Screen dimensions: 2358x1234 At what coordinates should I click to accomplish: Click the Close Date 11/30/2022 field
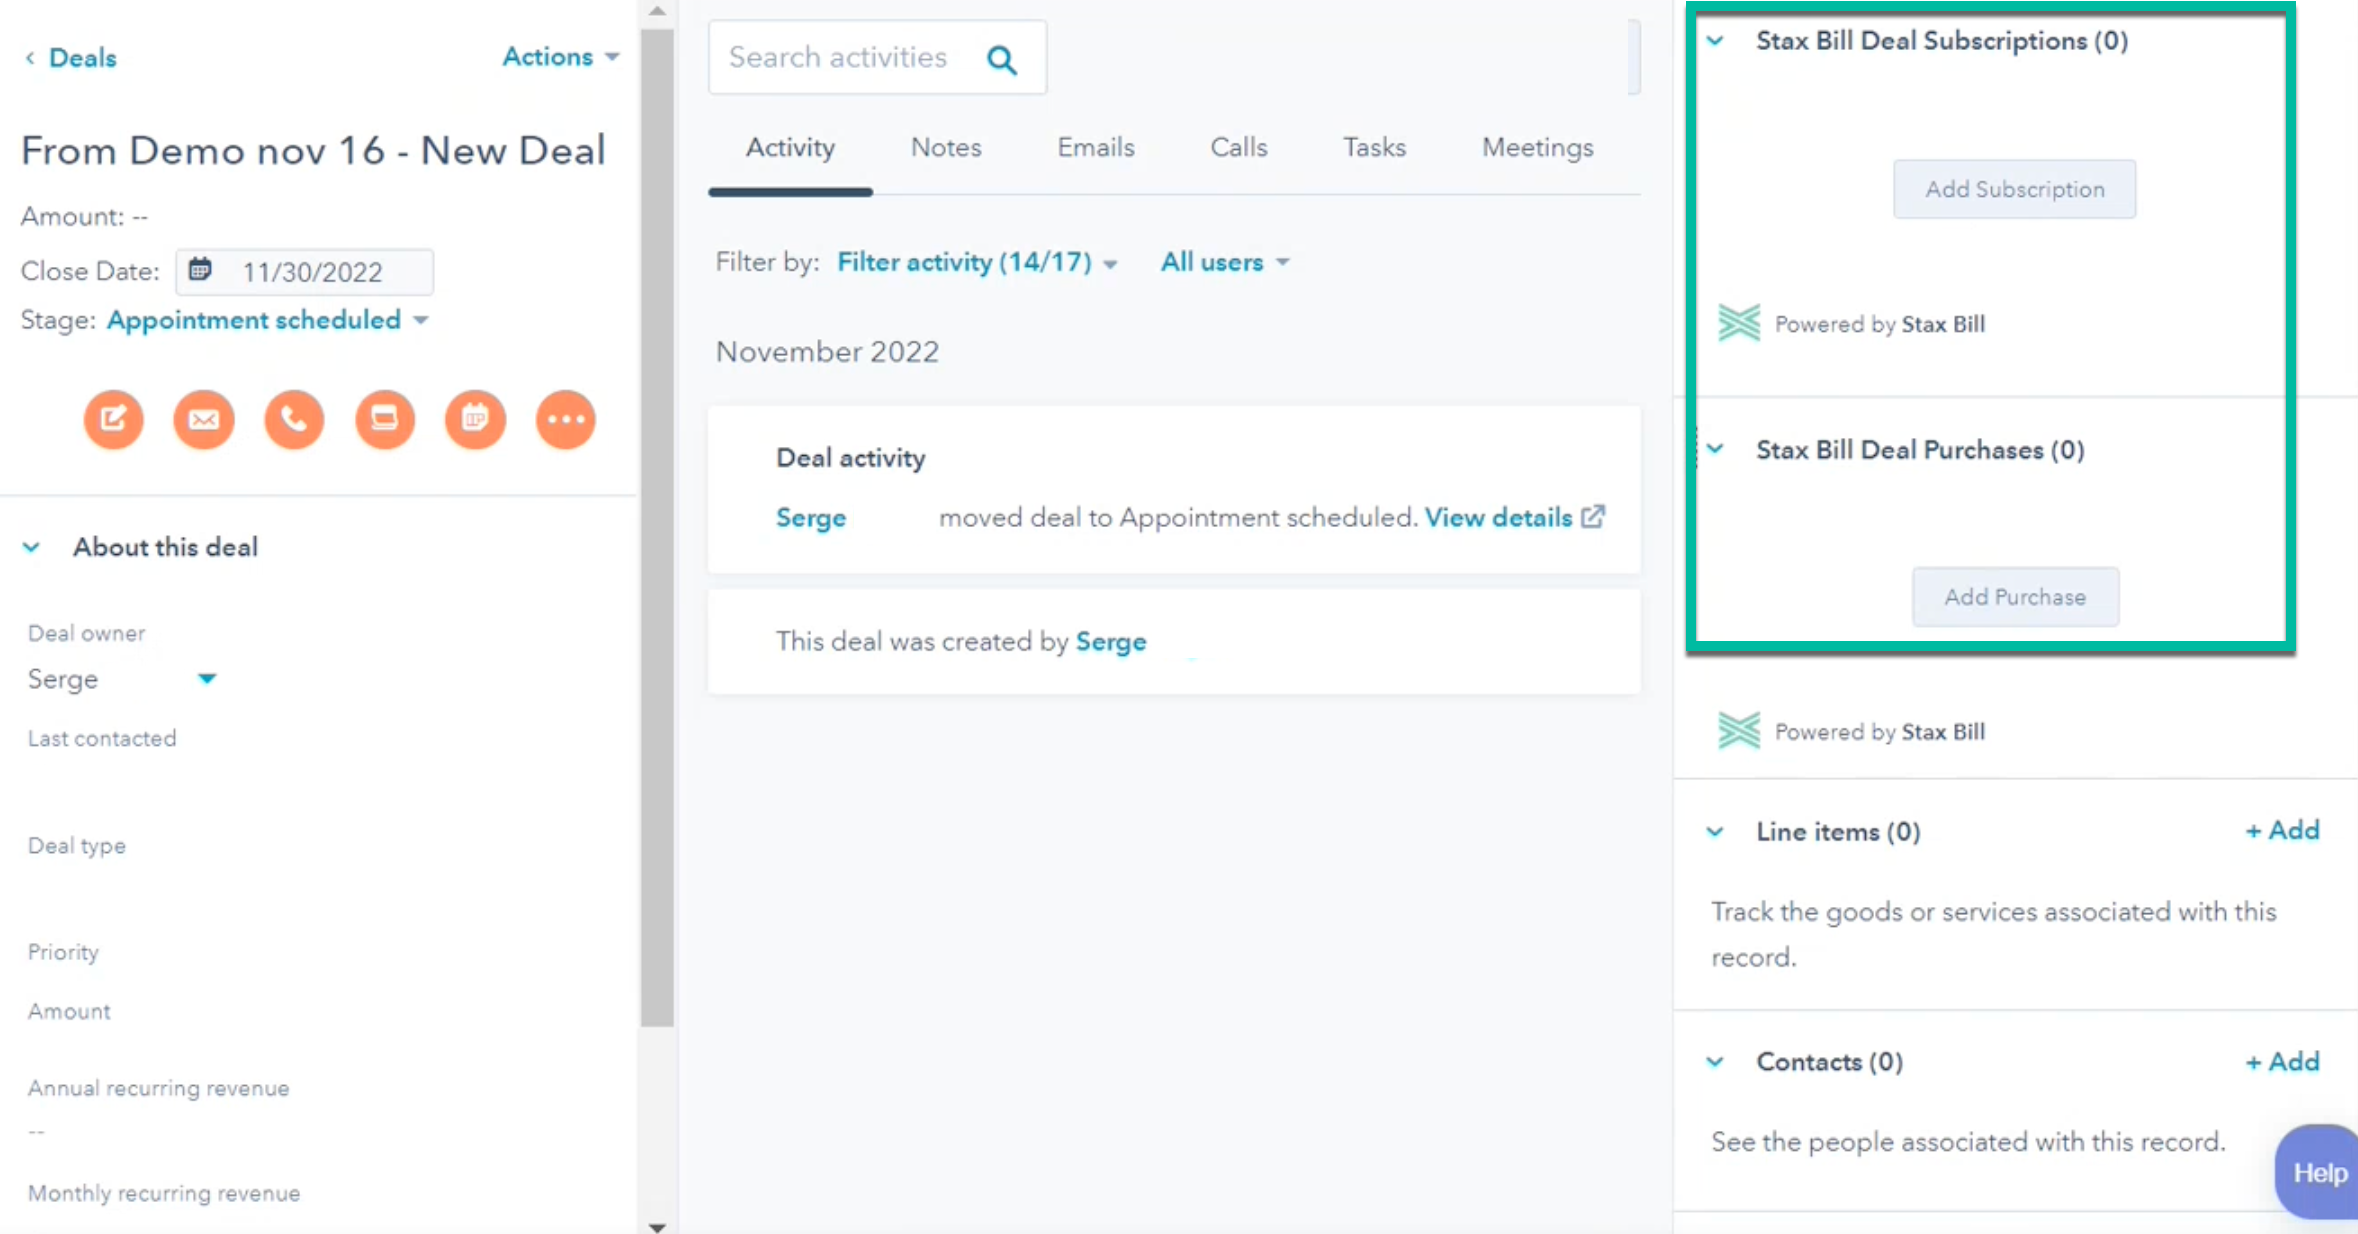click(x=305, y=272)
